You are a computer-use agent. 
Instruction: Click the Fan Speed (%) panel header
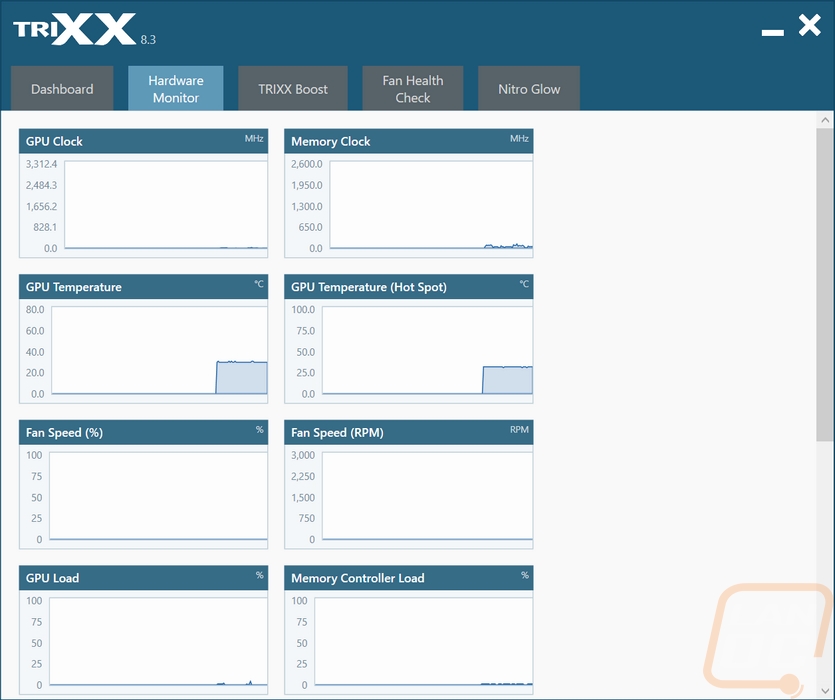[x=143, y=432]
